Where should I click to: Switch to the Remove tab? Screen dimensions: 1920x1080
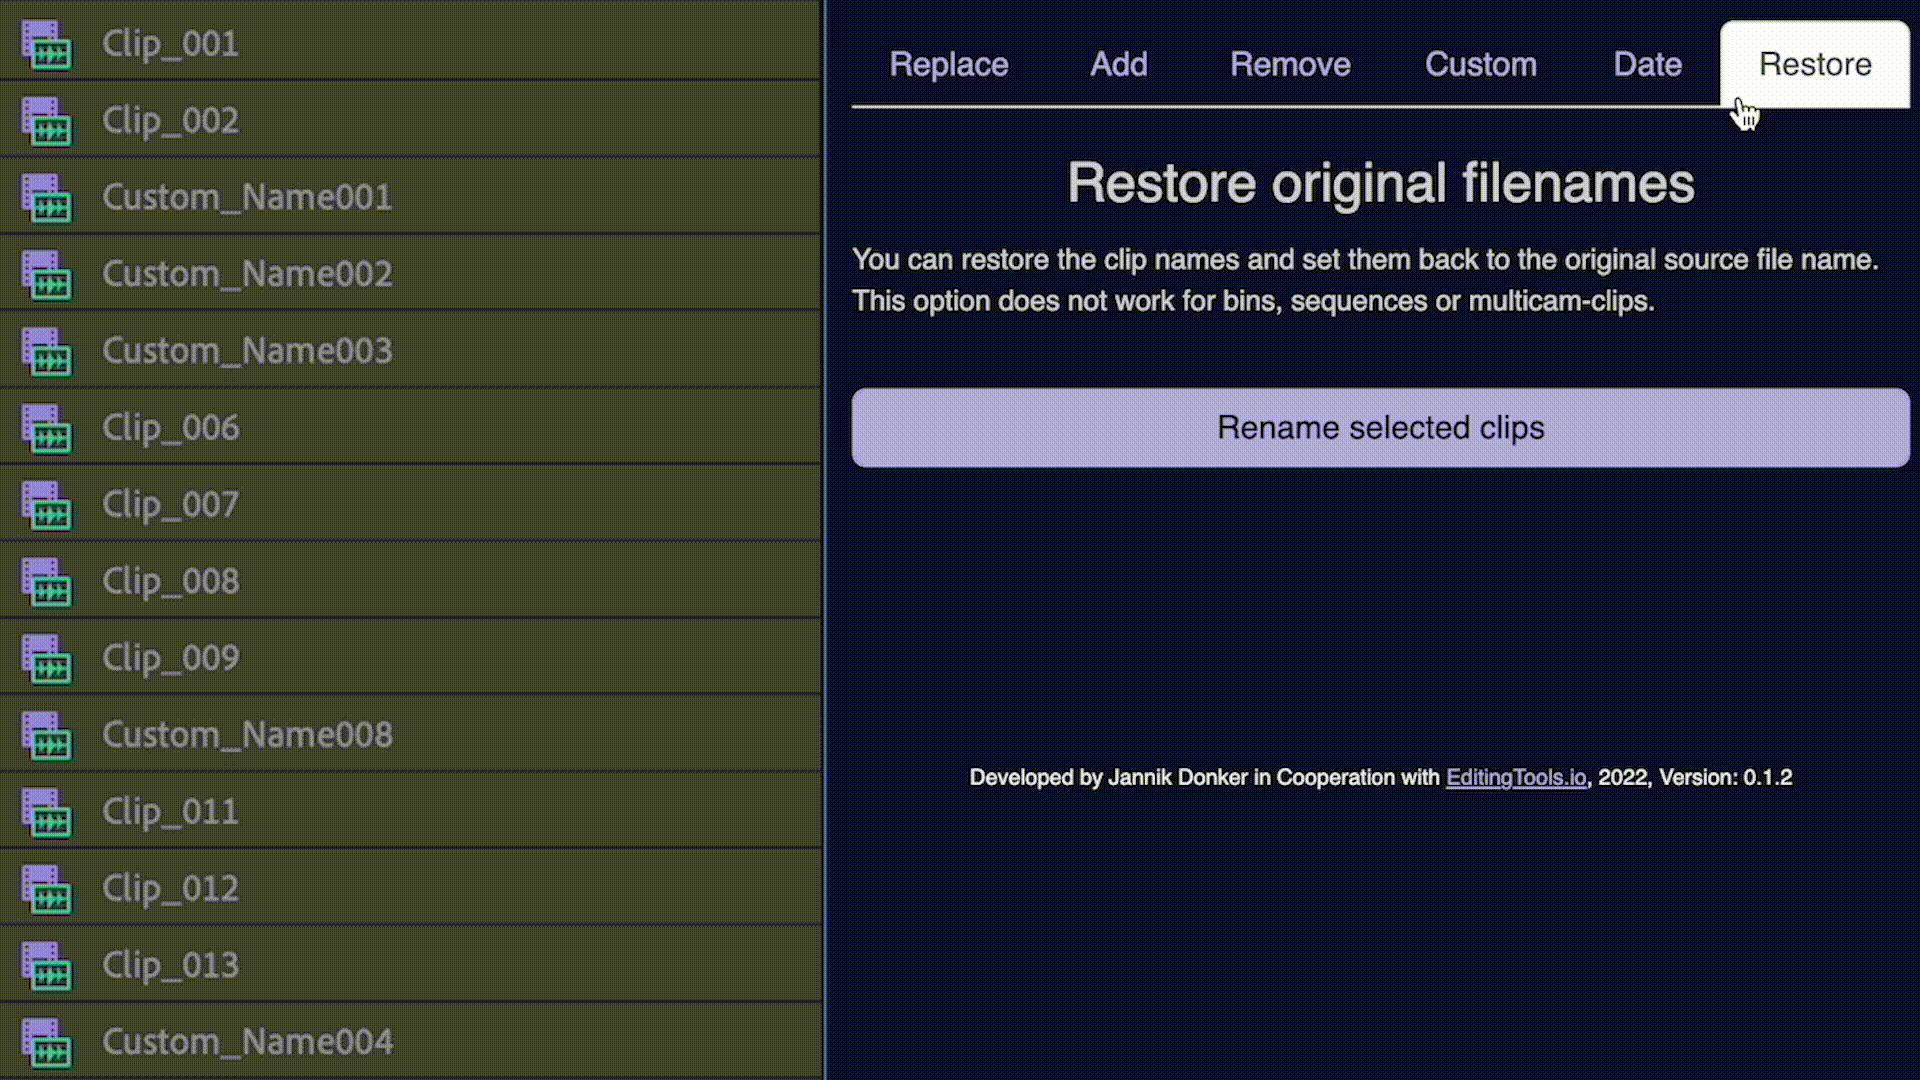(1290, 64)
